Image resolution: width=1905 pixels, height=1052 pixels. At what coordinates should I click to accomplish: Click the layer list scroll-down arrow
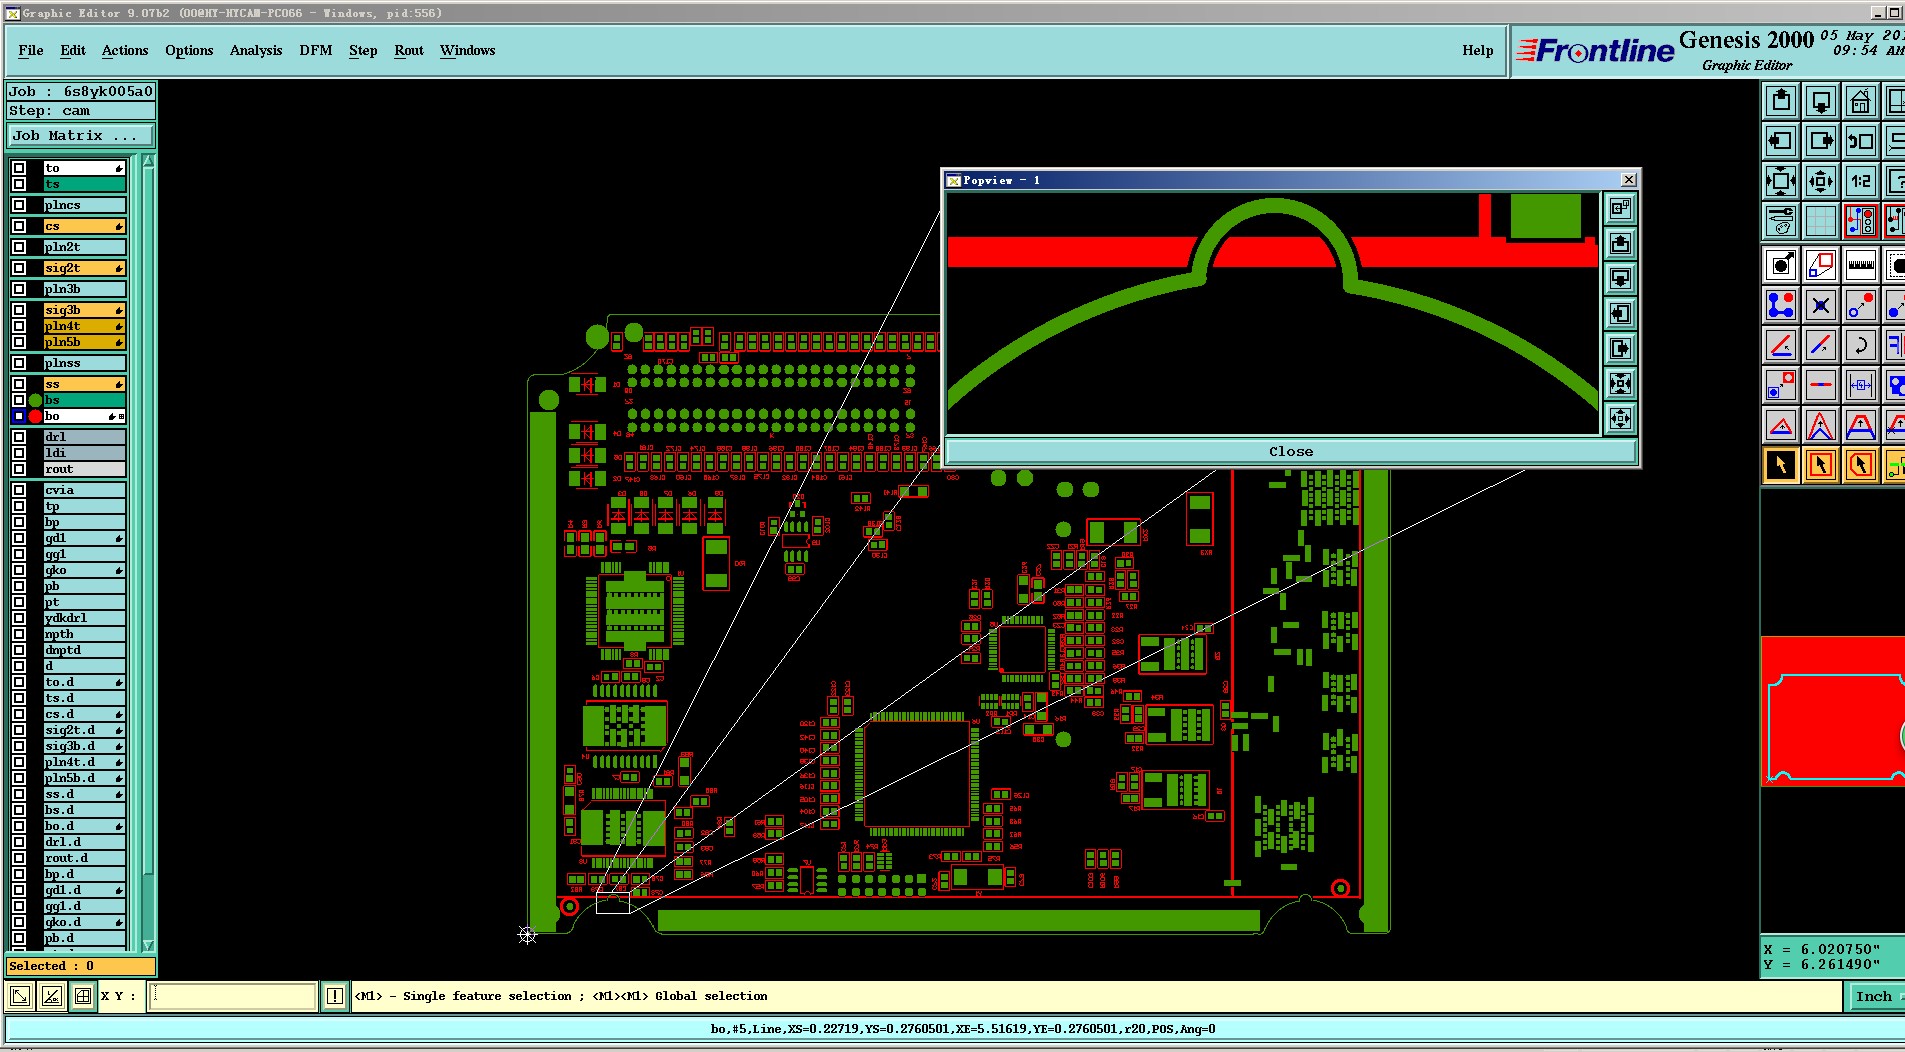148,945
